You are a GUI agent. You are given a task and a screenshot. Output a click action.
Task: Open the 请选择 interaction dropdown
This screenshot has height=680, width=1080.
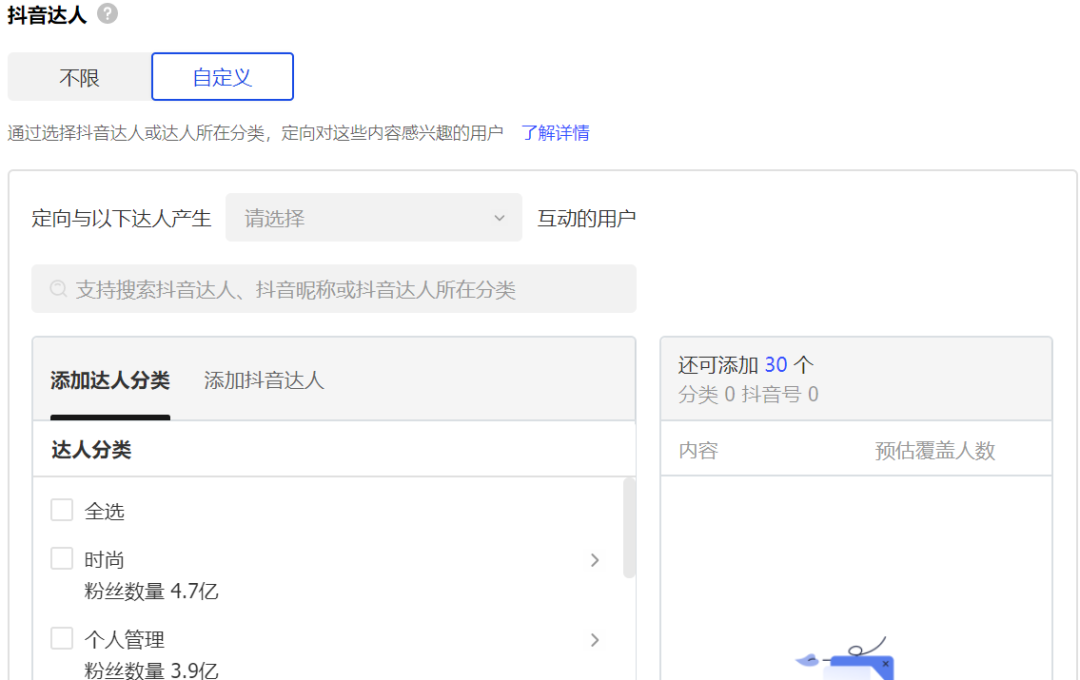(373, 218)
